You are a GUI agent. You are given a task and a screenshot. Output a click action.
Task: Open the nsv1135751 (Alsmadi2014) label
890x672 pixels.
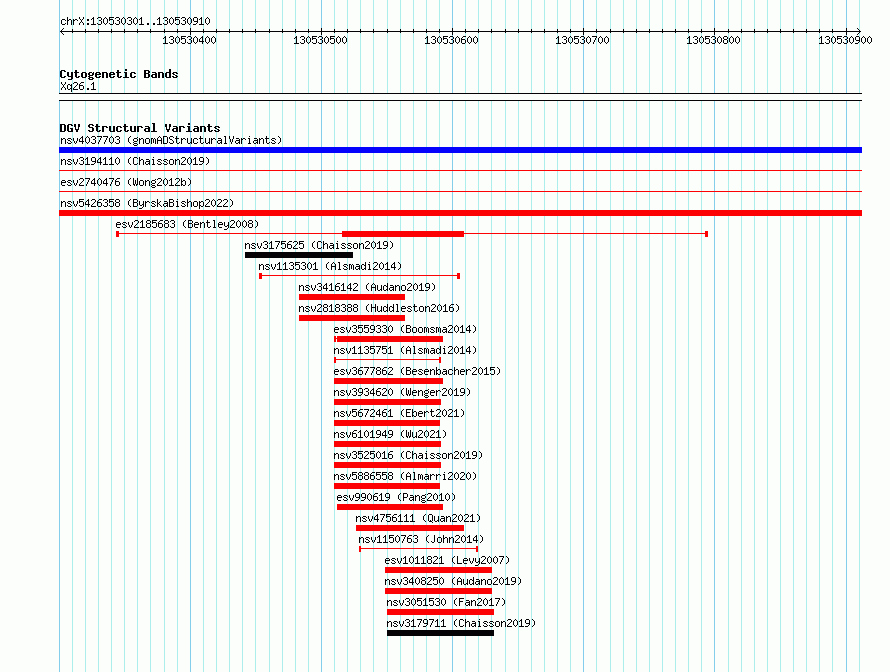(x=405, y=350)
